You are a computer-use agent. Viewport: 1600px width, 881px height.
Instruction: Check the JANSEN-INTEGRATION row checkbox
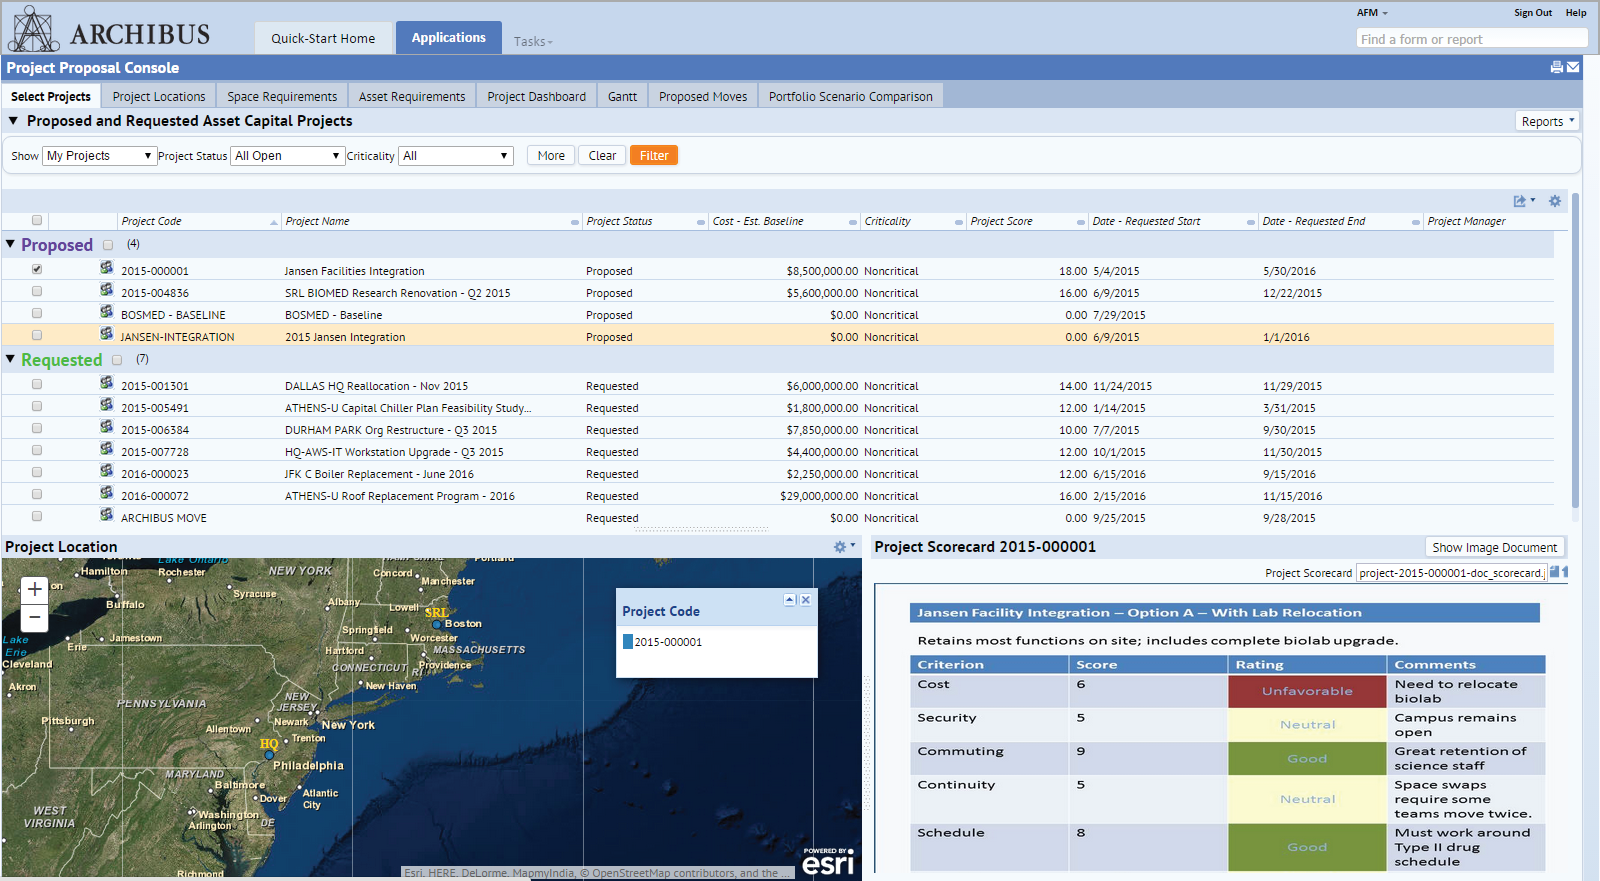pos(37,336)
